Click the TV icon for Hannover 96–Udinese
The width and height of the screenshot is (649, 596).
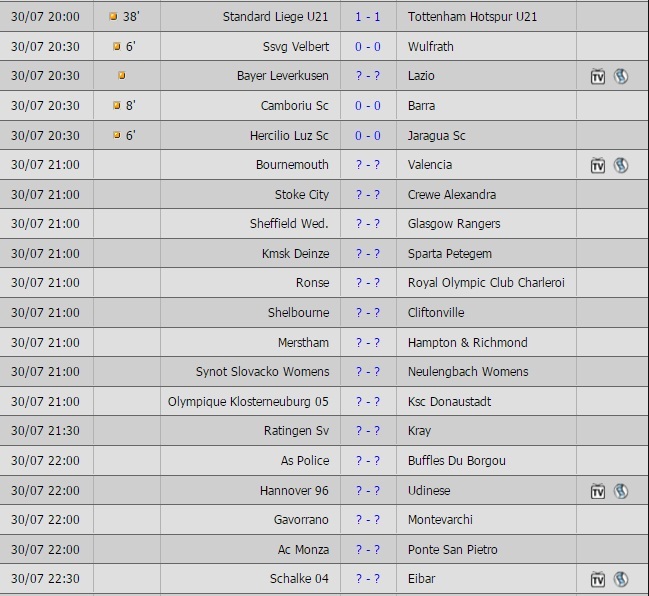coord(598,491)
